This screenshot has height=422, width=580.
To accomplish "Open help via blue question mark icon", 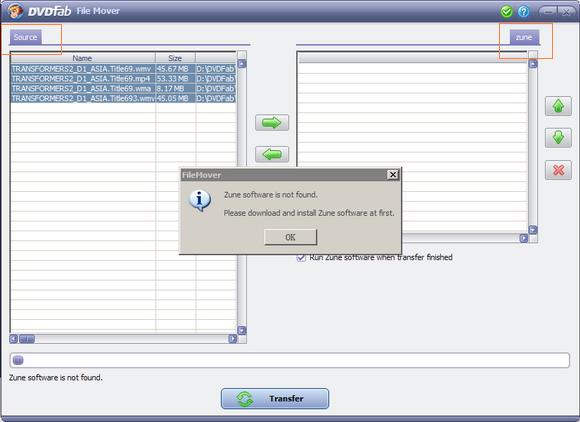I will pyautogui.click(x=523, y=11).
